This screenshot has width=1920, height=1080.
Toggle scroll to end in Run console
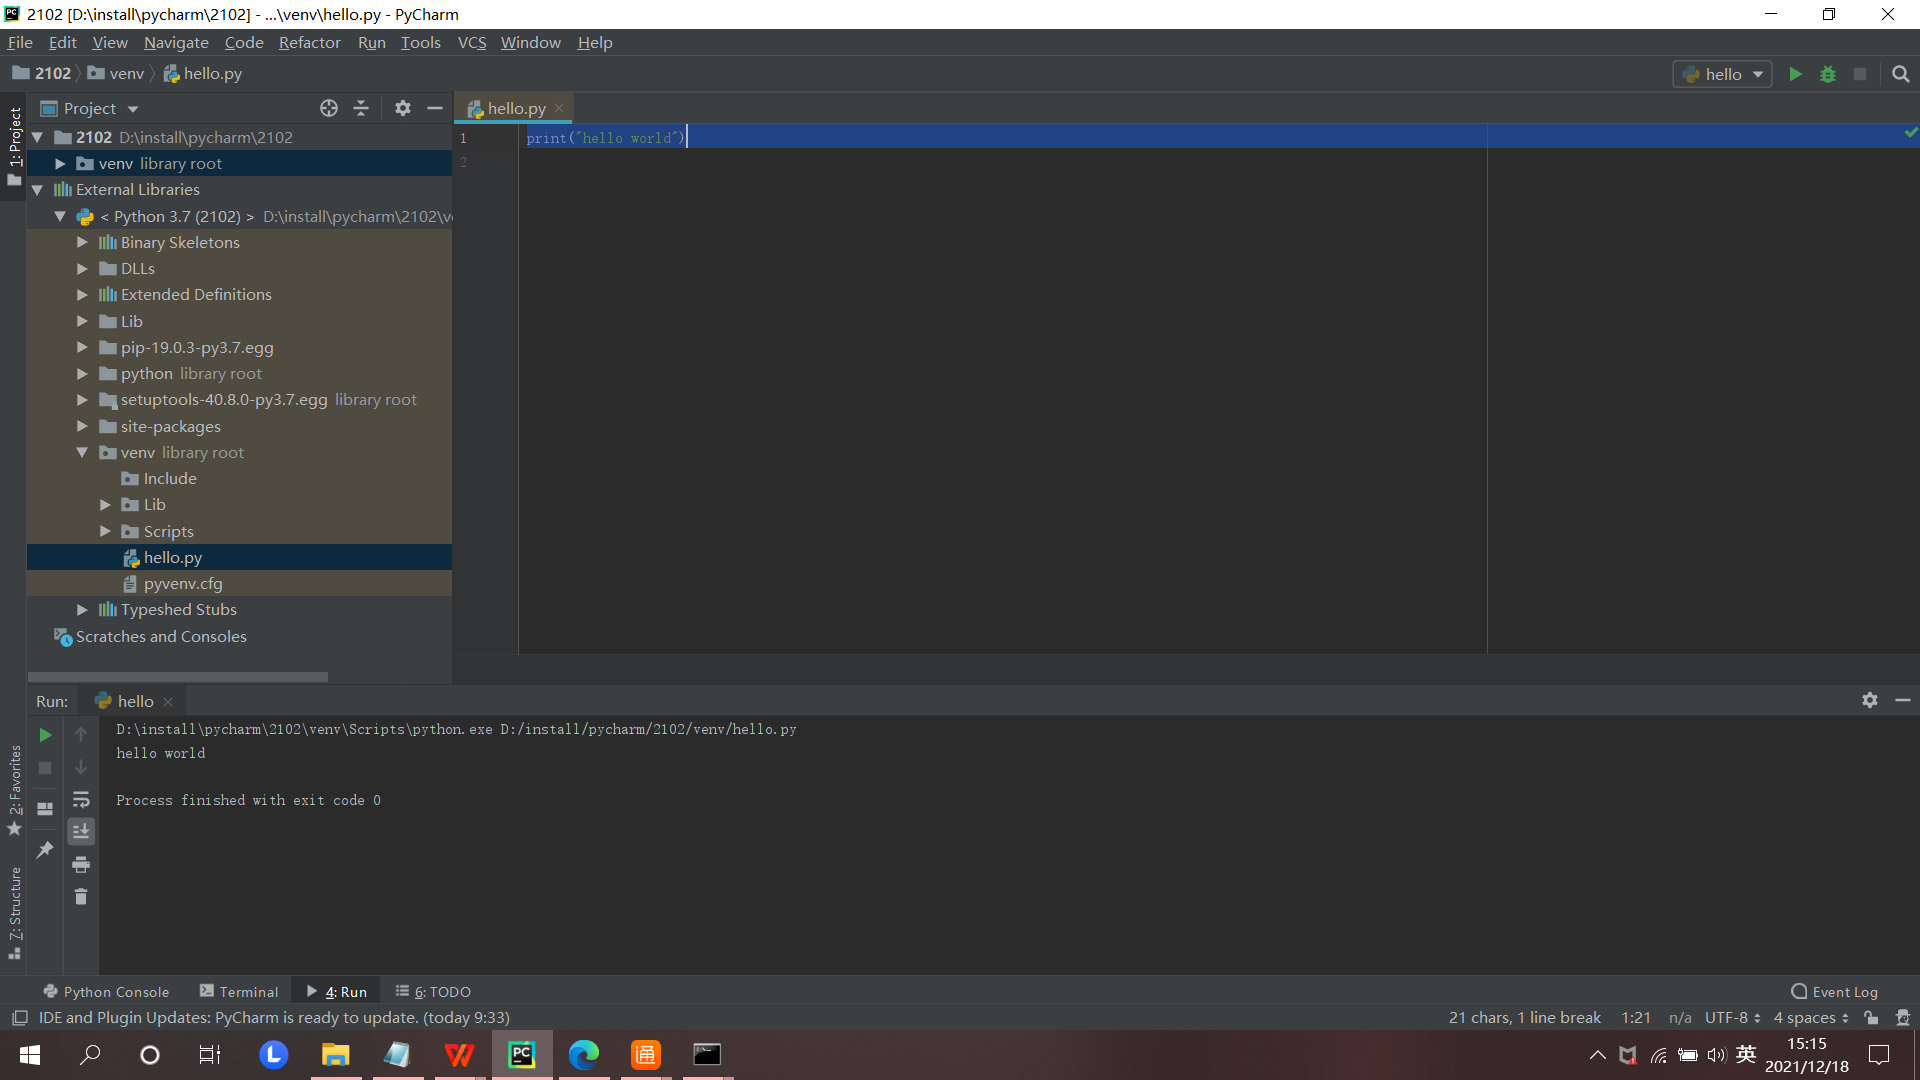[81, 832]
